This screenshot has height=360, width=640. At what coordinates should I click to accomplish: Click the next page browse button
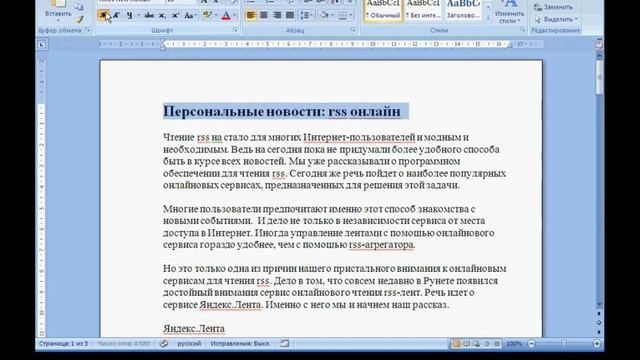pyautogui.click(x=599, y=332)
